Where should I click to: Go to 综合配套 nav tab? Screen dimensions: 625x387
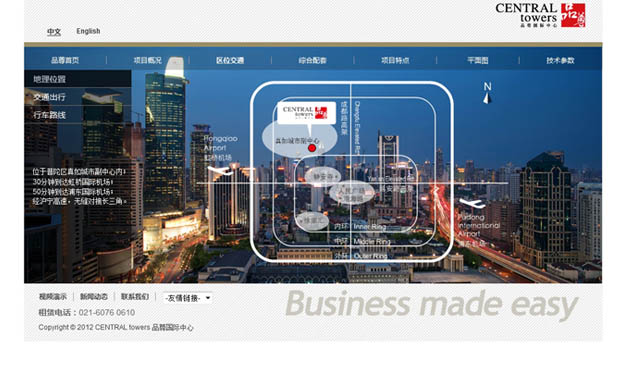[x=312, y=61]
